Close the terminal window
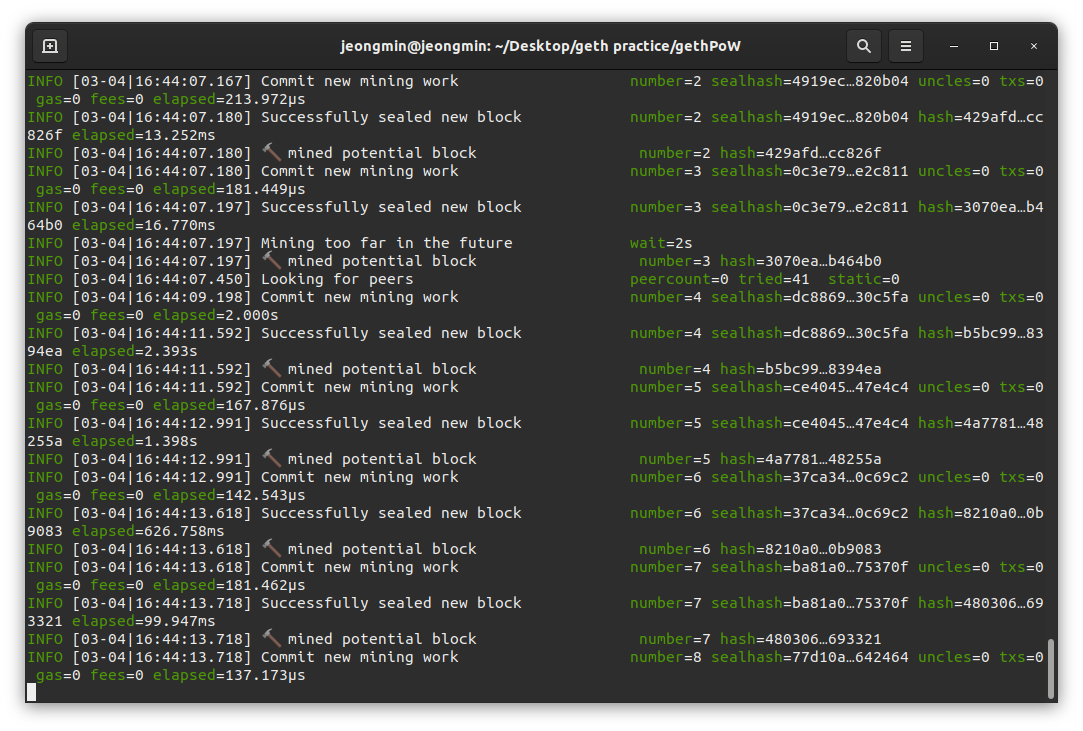Screen dimensions: 1083x731 (x=1034, y=46)
